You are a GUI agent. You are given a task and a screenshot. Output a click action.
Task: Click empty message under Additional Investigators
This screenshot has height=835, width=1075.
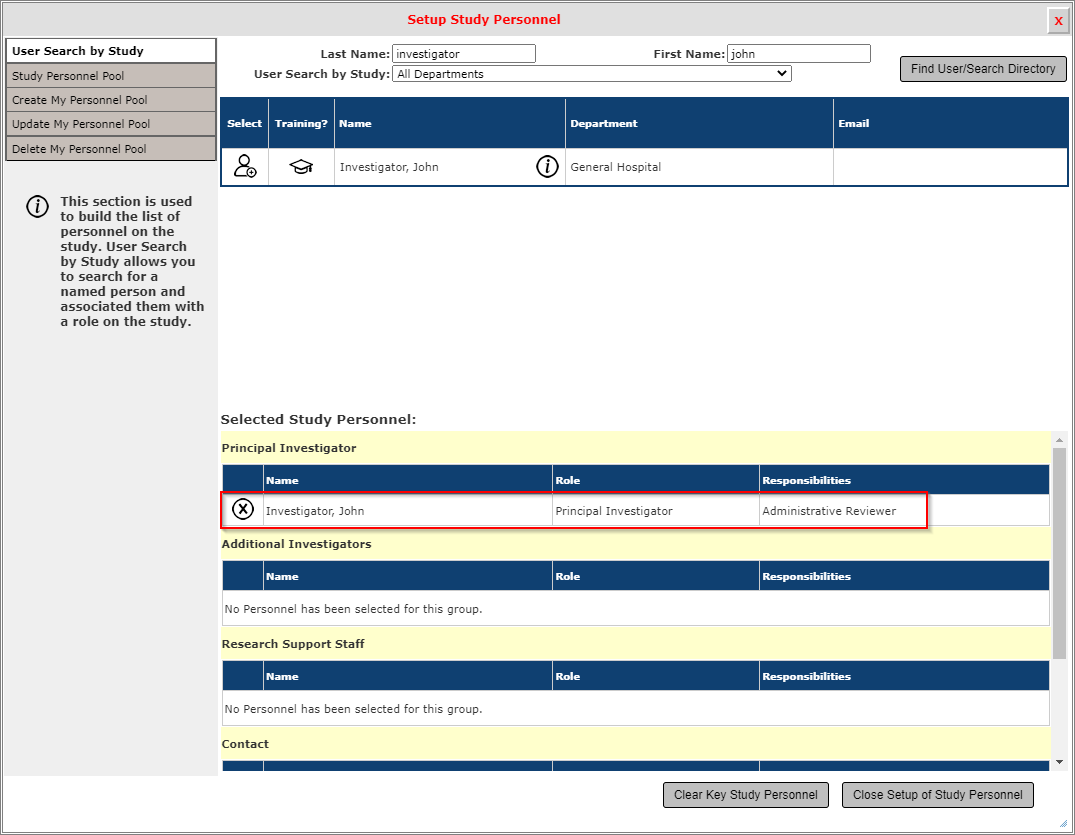[x=353, y=609]
